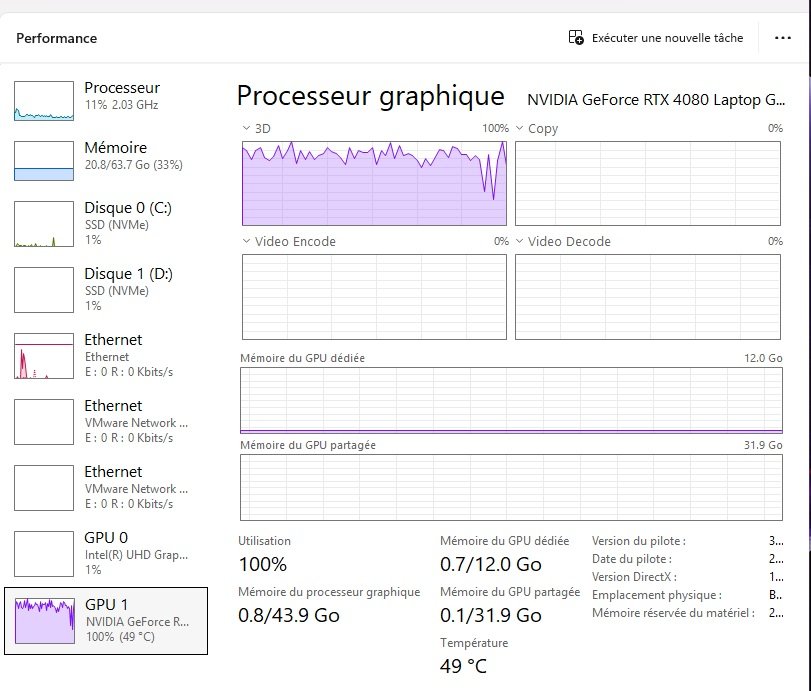
Task: Click the 12.0 Go graph maximum label
Action: pos(763,358)
